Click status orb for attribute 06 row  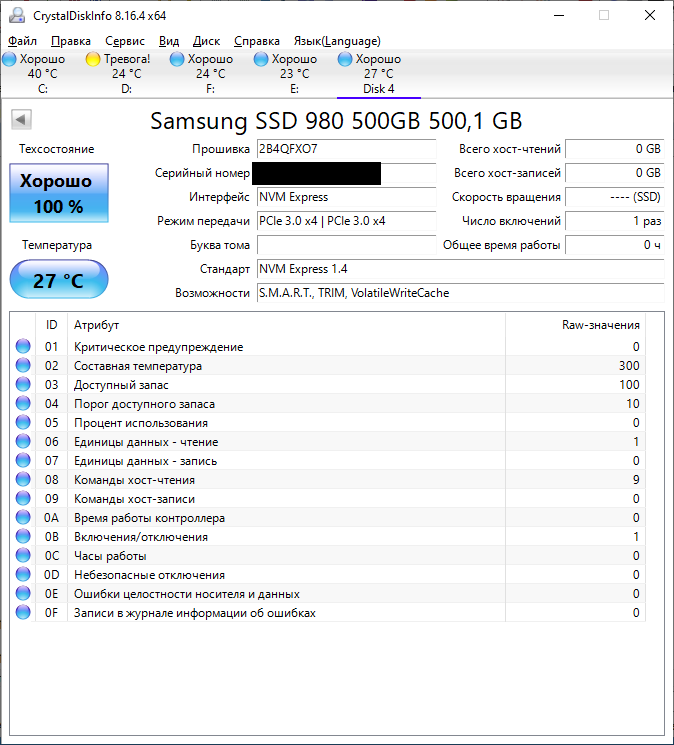(23, 441)
